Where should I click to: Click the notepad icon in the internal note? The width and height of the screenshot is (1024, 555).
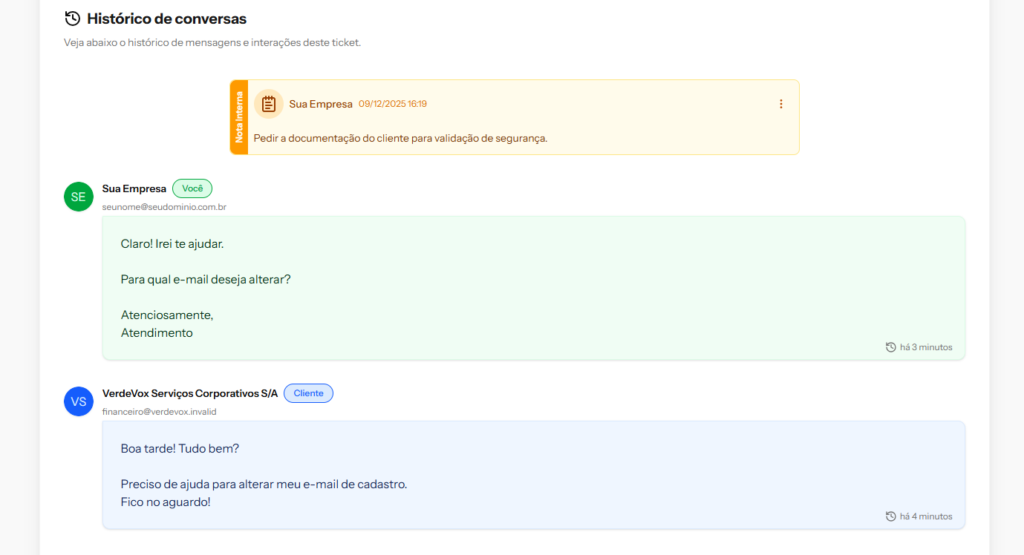click(268, 103)
